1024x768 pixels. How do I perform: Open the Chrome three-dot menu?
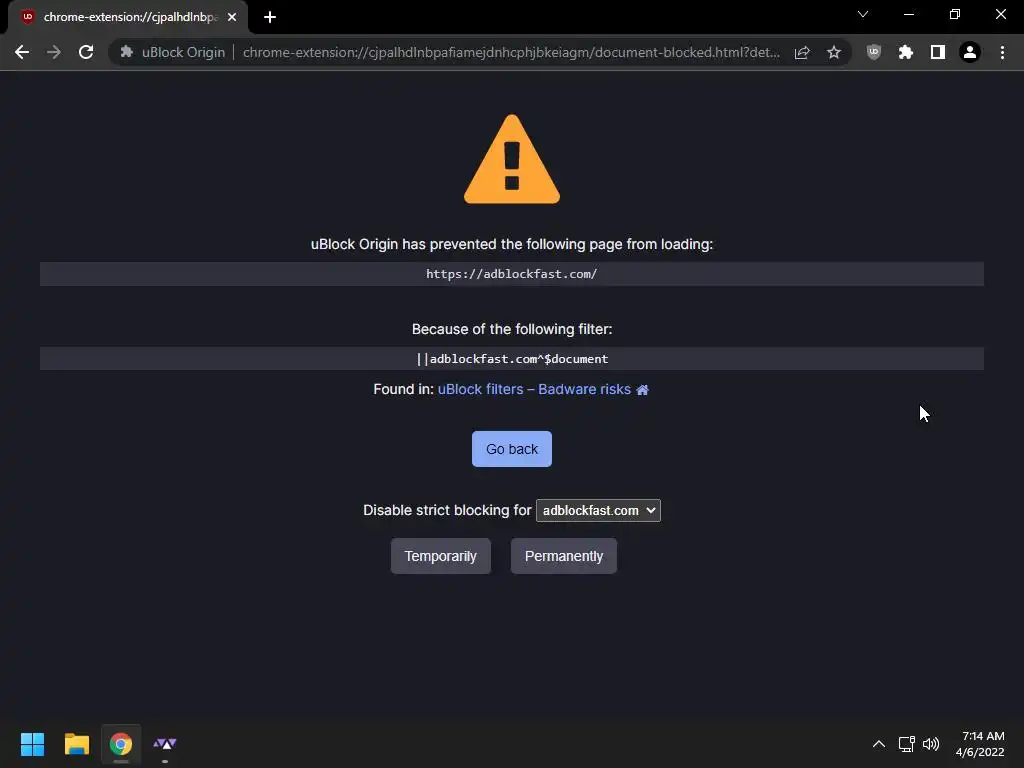click(x=1002, y=52)
